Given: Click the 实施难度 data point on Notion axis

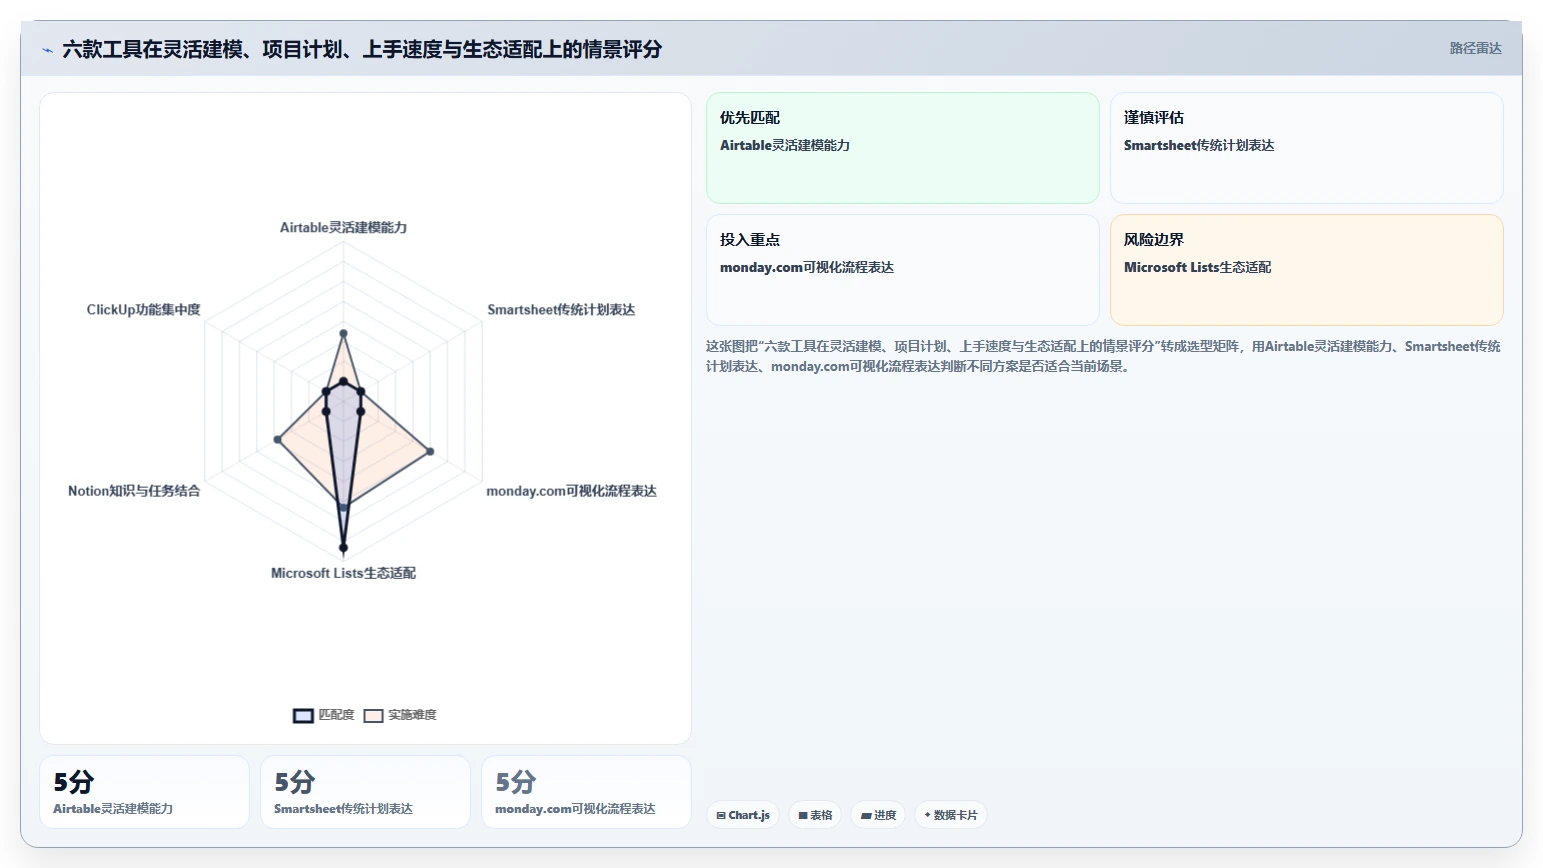Looking at the screenshot, I should [277, 439].
